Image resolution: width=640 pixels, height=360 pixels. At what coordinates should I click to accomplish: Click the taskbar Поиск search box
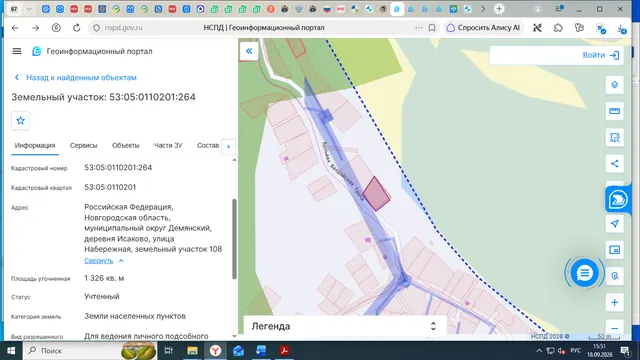pyautogui.click(x=89, y=351)
